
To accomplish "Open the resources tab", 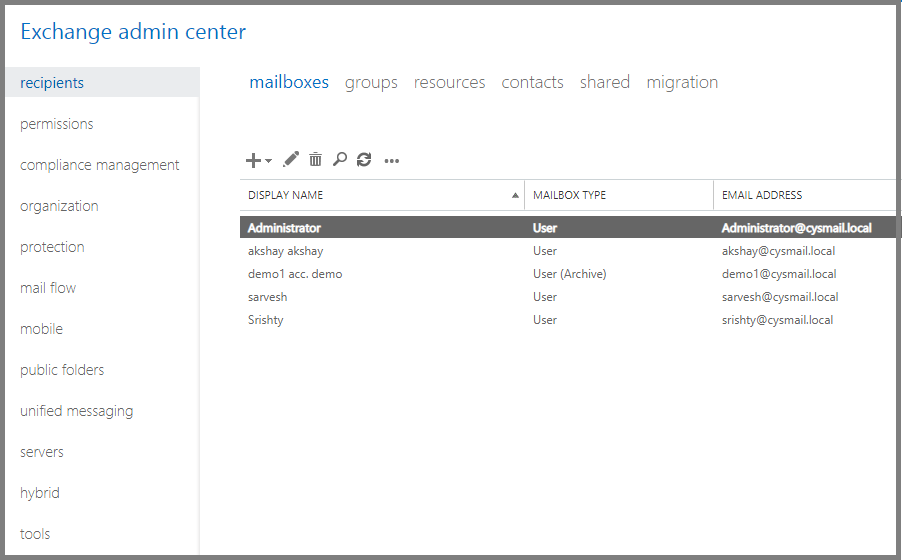I will tap(449, 82).
